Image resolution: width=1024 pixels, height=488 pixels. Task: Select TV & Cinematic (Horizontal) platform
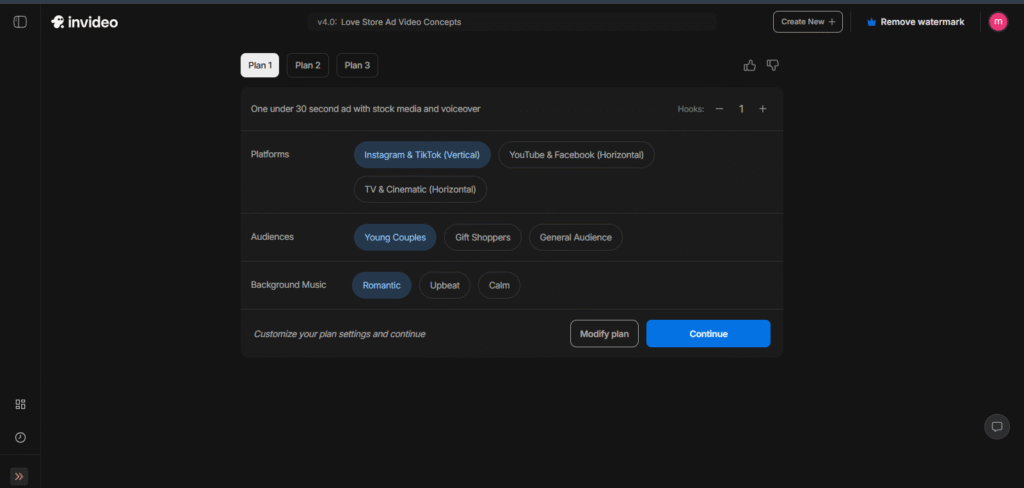click(420, 189)
